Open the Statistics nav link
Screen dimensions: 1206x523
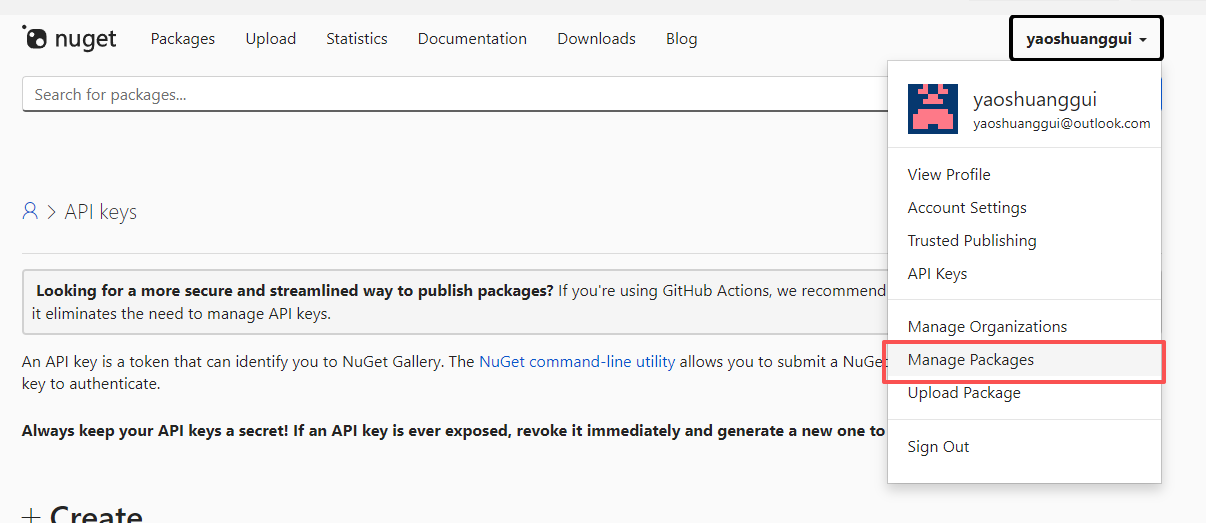pos(357,39)
